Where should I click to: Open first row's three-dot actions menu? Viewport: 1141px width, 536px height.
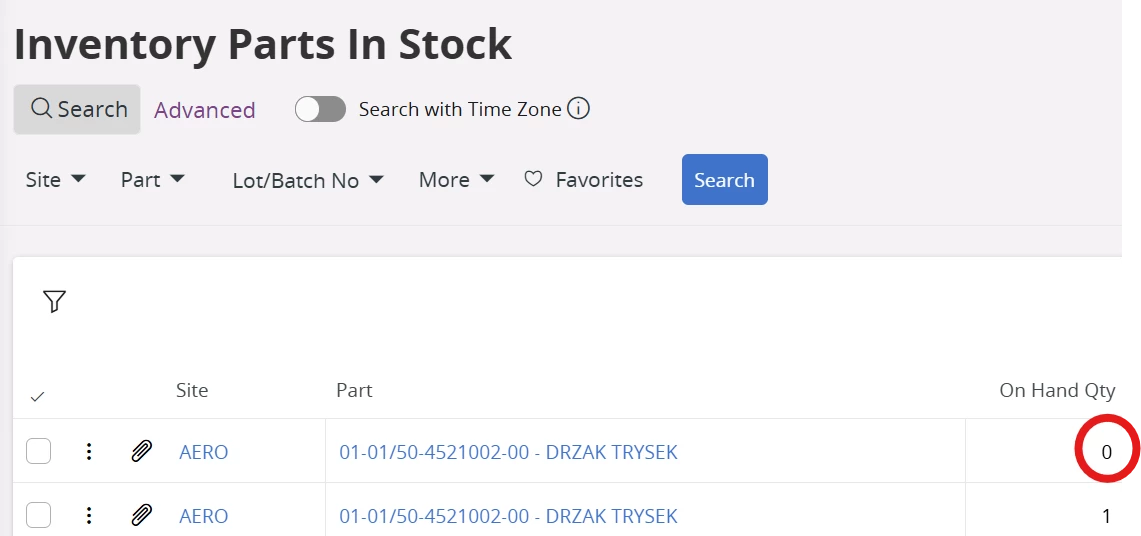pyautogui.click(x=89, y=452)
